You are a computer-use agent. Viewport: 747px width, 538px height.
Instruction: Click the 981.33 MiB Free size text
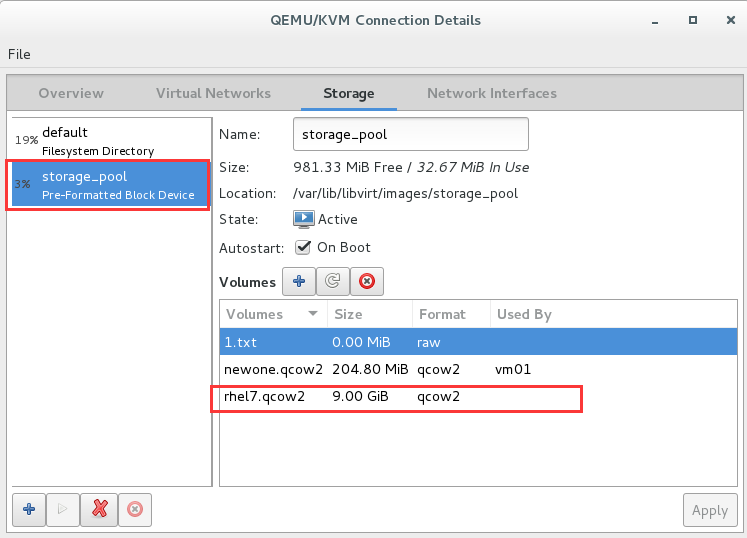tap(348, 167)
